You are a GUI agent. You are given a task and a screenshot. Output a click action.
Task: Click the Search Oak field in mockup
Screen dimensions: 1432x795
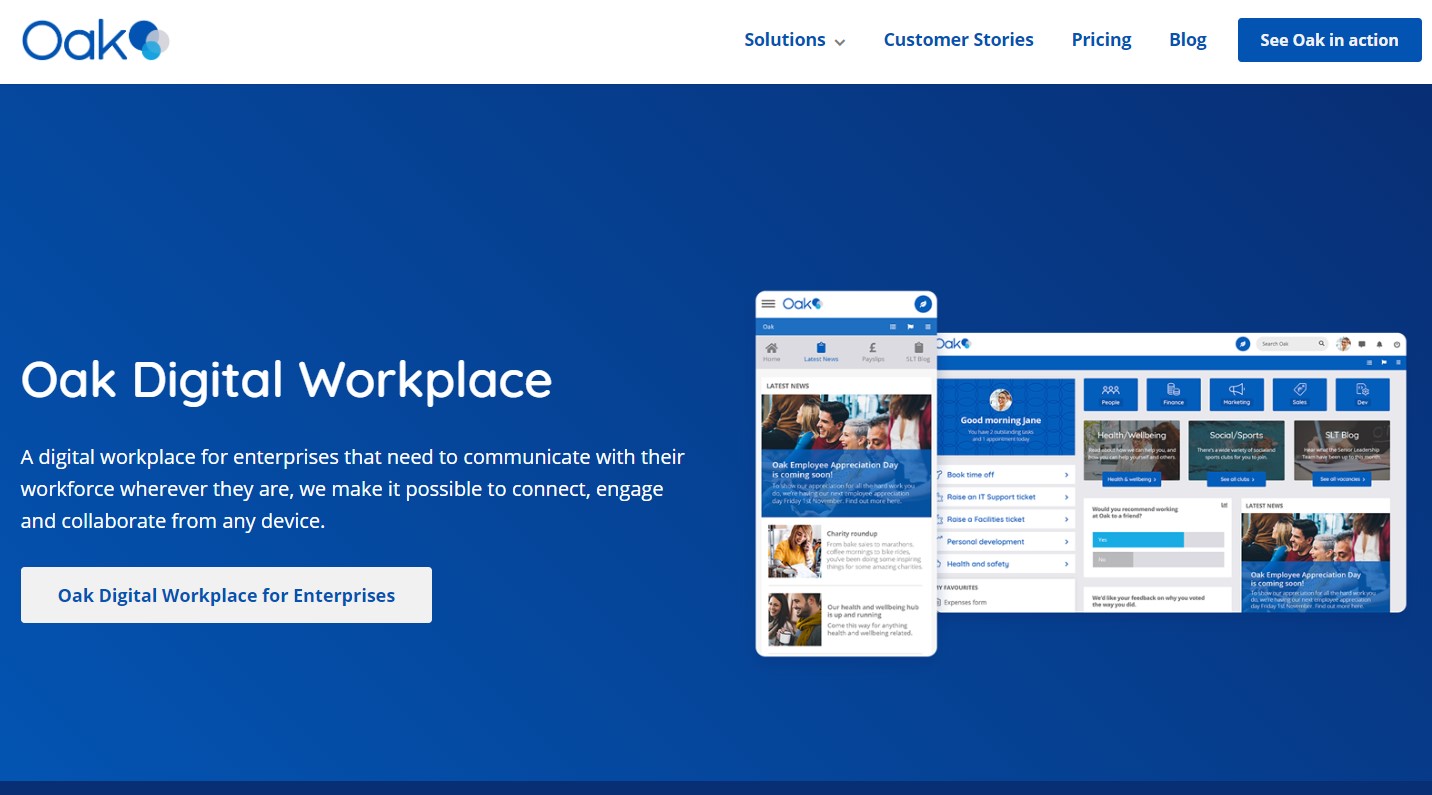pos(1291,344)
